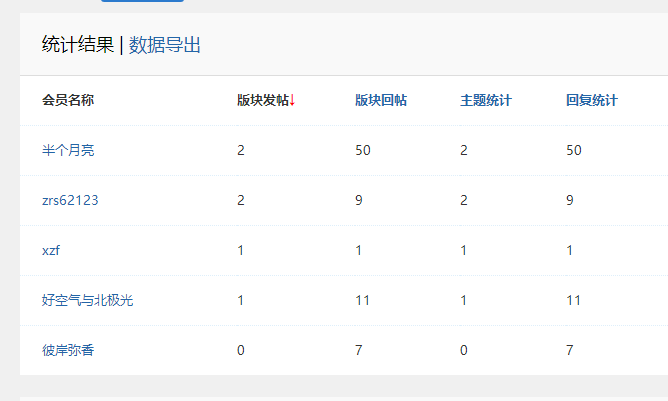Click 彼岸弥香's 回复统计 value 7

(x=570, y=350)
